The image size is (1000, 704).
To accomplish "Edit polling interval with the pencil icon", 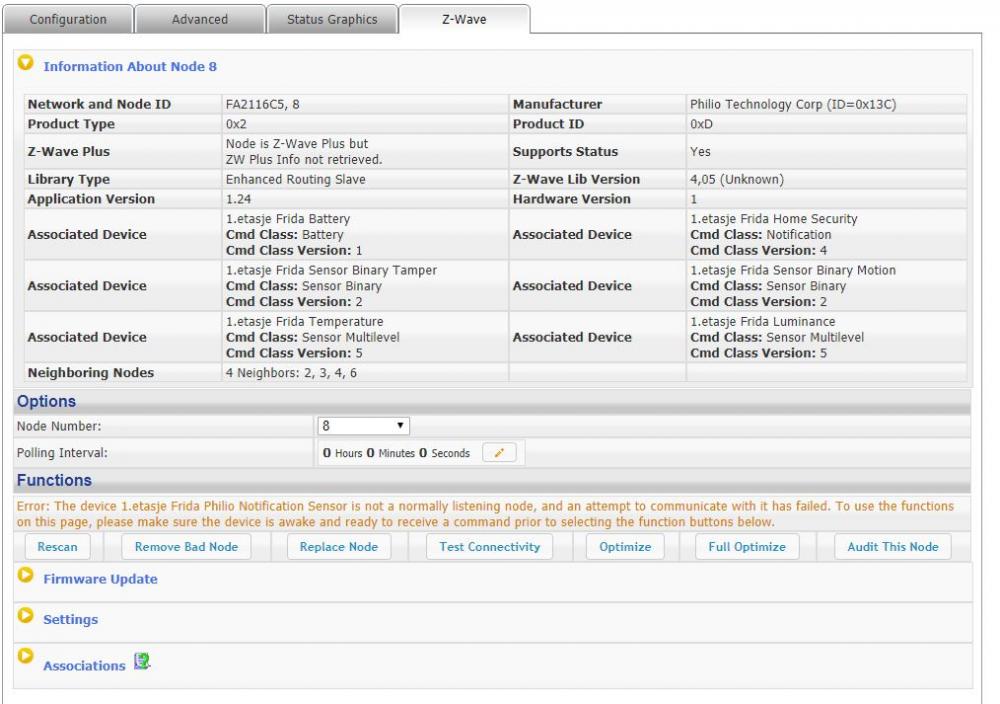I will coord(499,453).
